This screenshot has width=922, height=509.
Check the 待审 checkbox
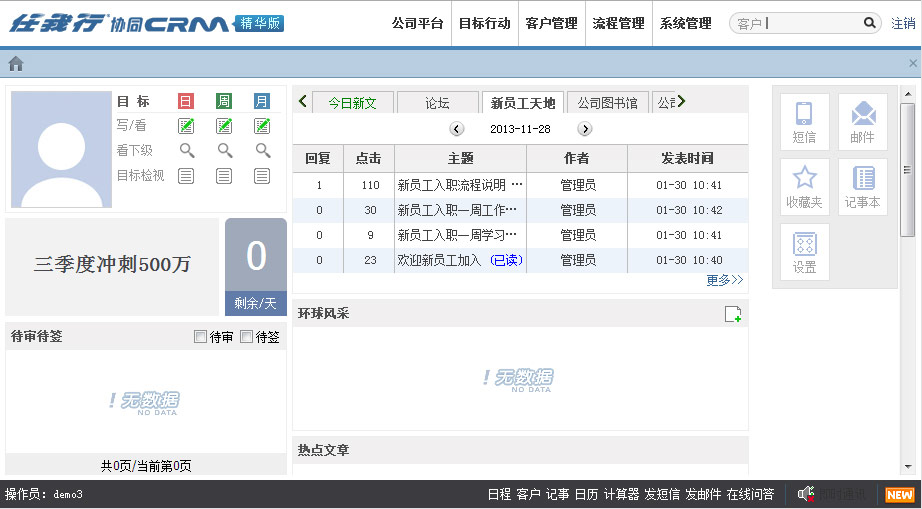click(201, 337)
